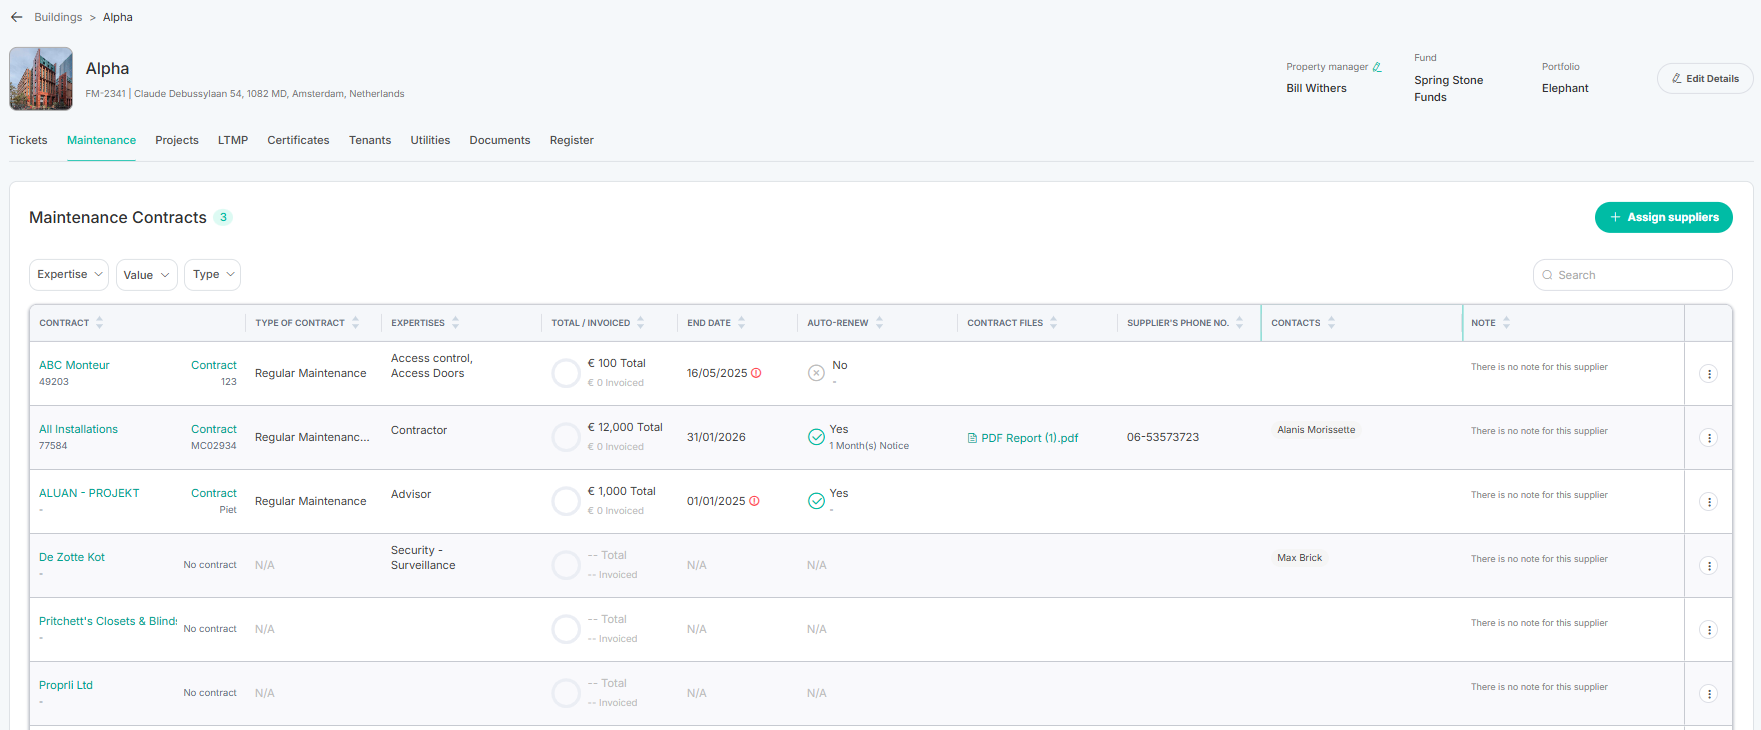This screenshot has height=730, width=1761.
Task: Switch to the Utilities tab
Action: point(430,140)
